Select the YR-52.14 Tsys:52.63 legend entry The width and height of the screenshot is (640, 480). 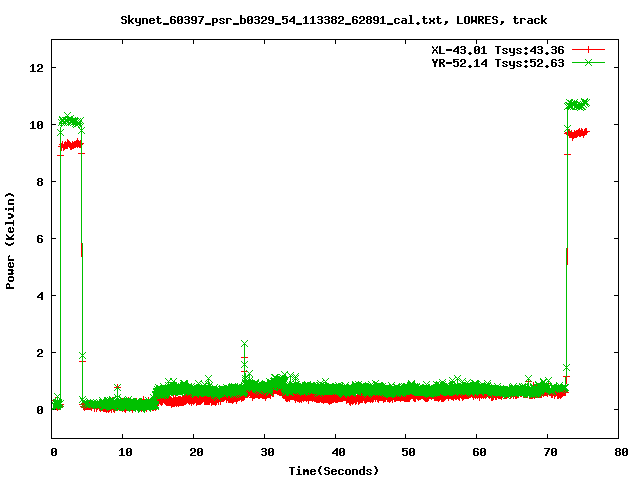[x=498, y=63]
